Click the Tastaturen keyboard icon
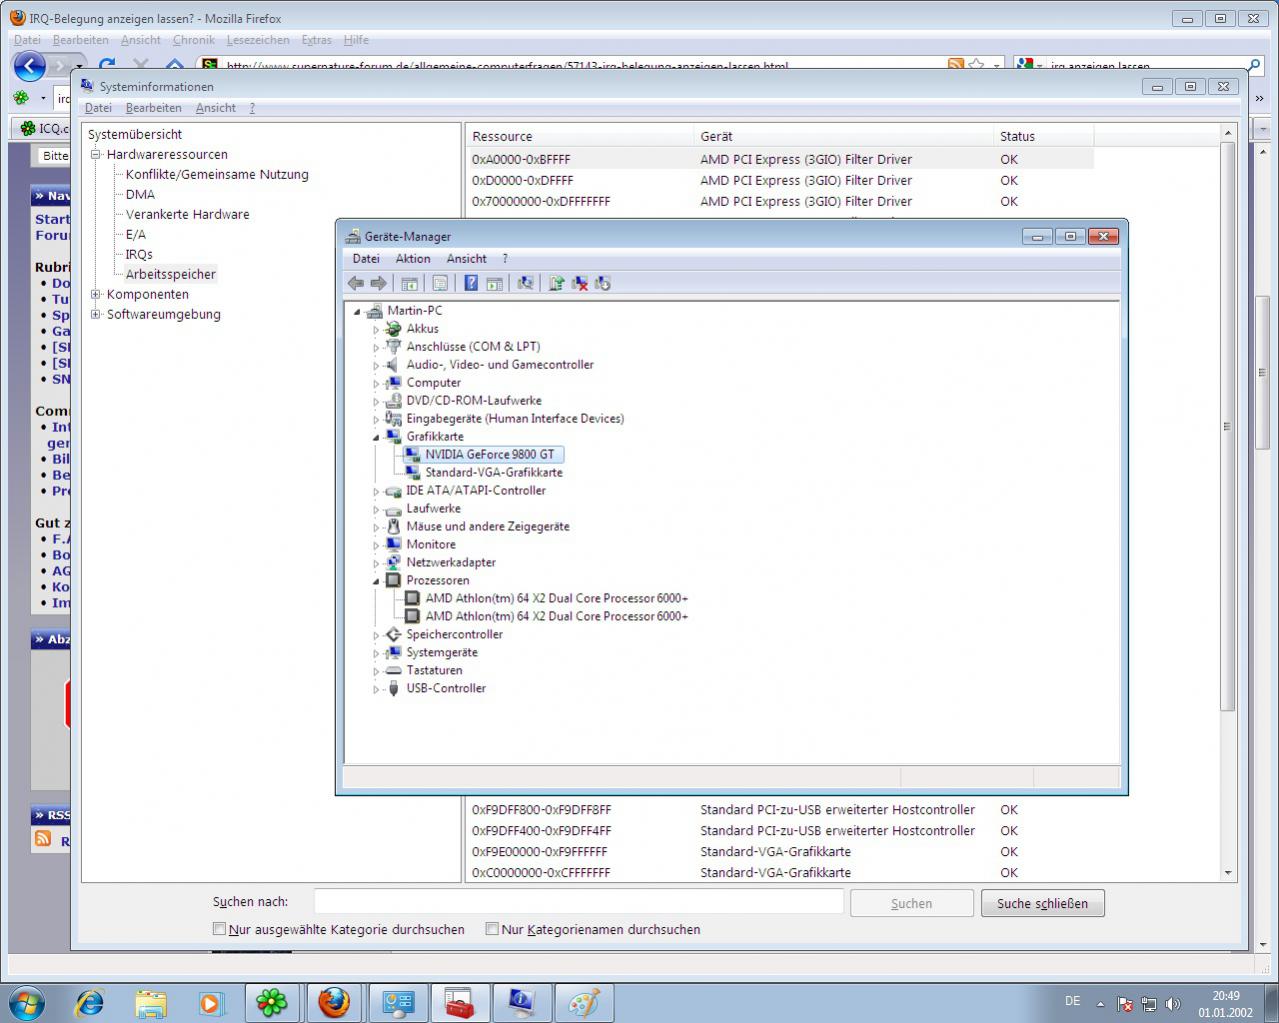This screenshot has height=1023, width=1279. (393, 670)
